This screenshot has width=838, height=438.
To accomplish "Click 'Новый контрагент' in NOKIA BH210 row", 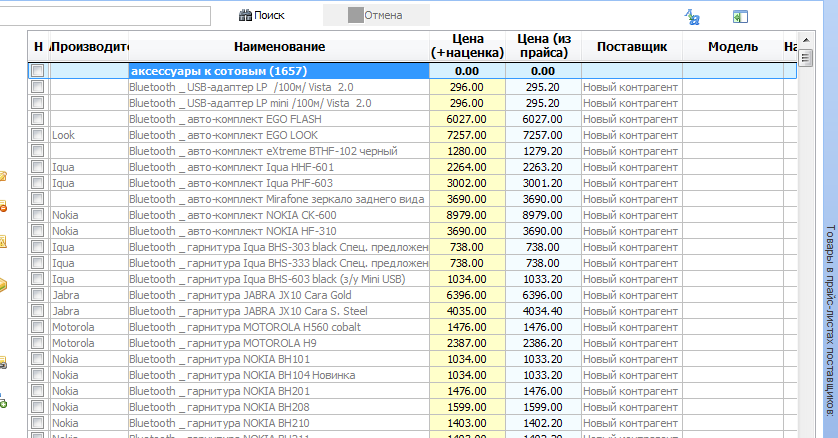I will pyautogui.click(x=632, y=424).
